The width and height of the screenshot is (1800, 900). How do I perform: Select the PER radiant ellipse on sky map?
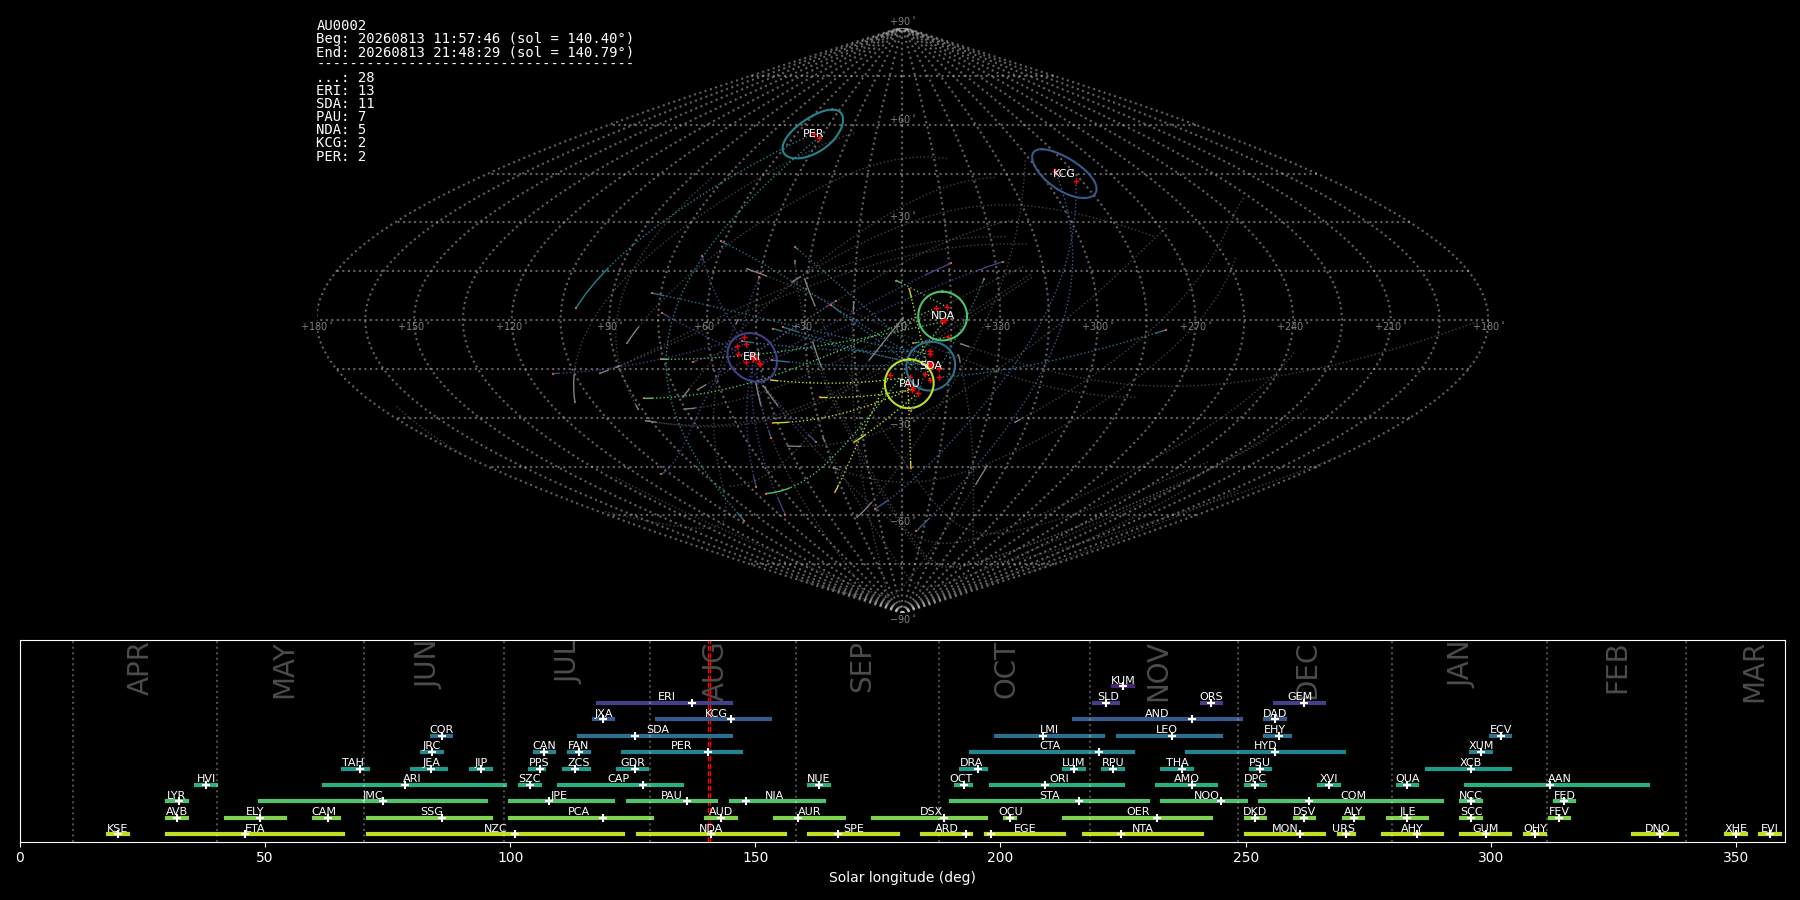pos(812,134)
